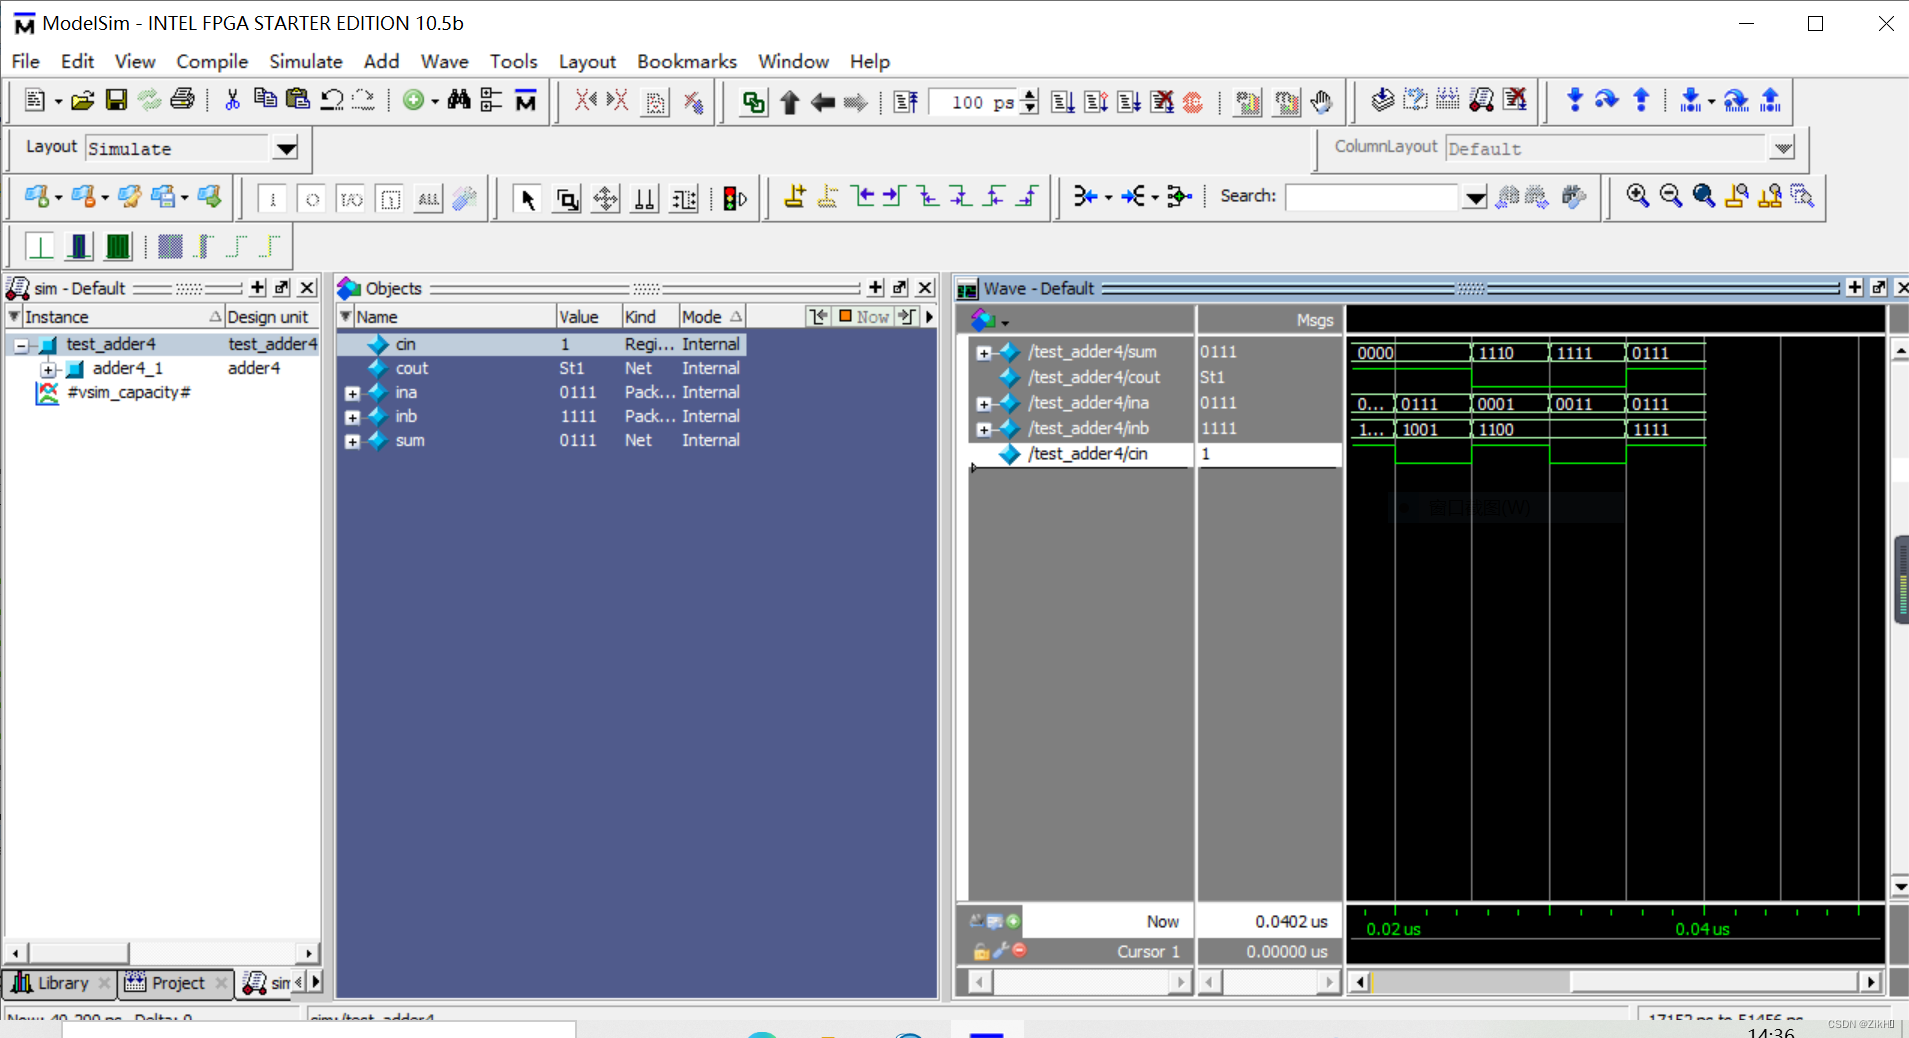This screenshot has height=1038, width=1909.
Task: Open Find with the binoculars icon
Action: [458, 100]
